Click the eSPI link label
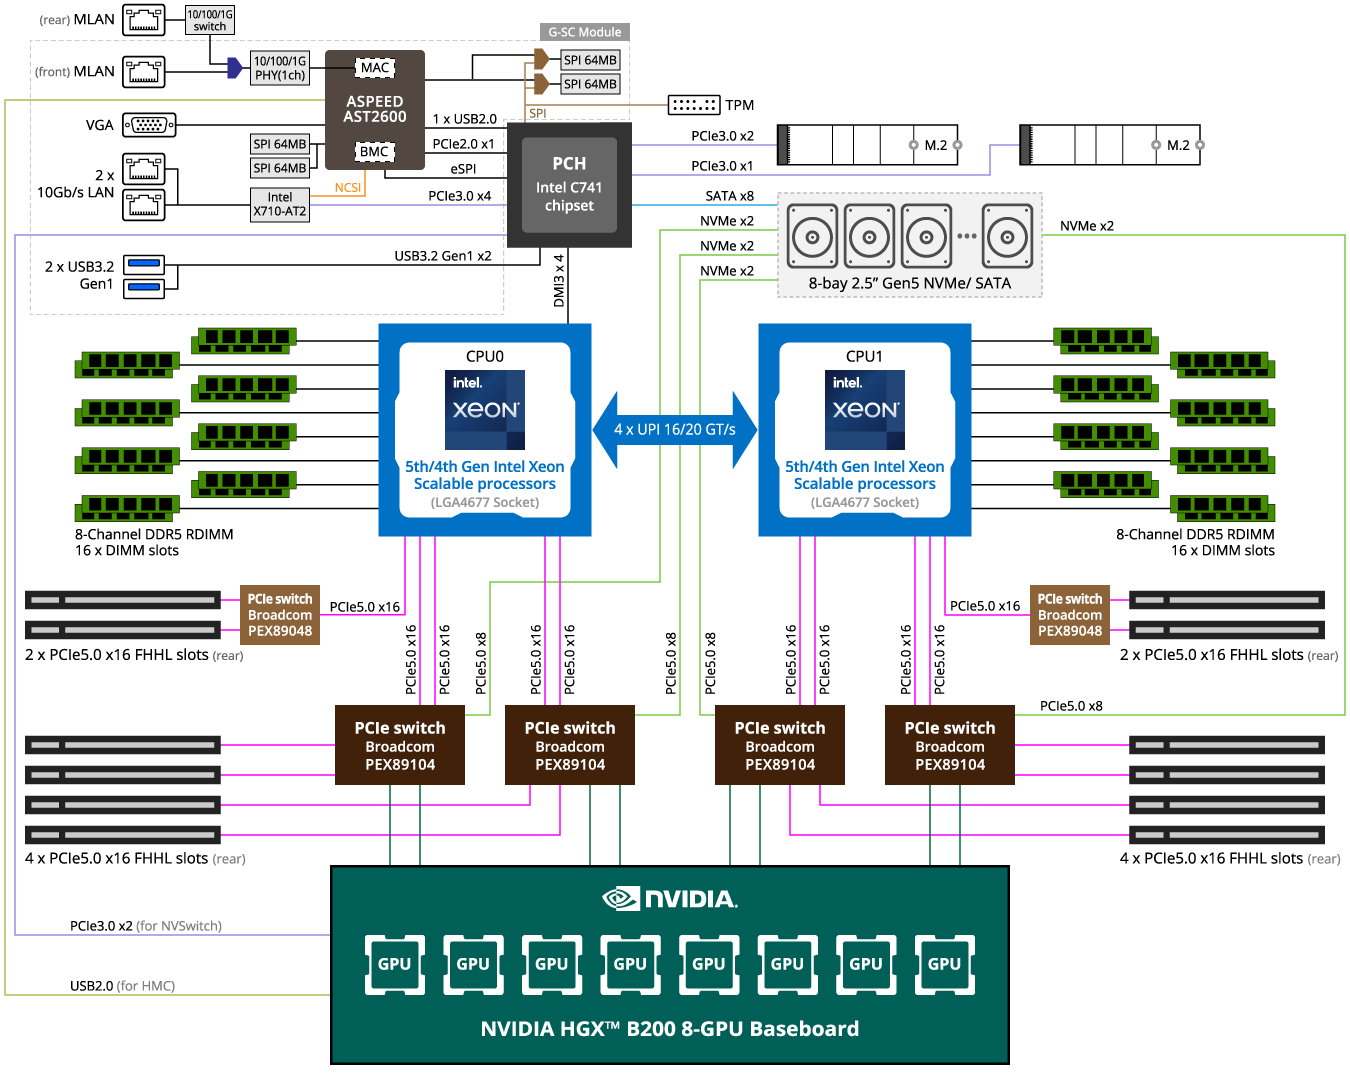1350x1075 pixels. (464, 169)
